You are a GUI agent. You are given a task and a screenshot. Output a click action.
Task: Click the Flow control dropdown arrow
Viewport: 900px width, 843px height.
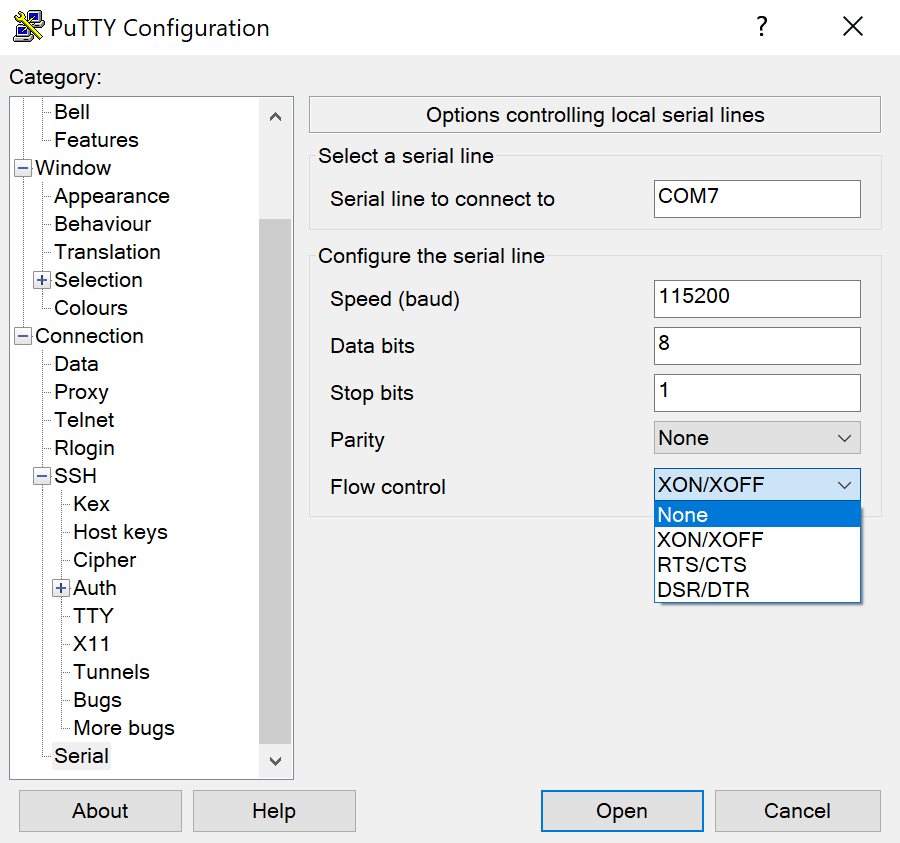coord(844,485)
